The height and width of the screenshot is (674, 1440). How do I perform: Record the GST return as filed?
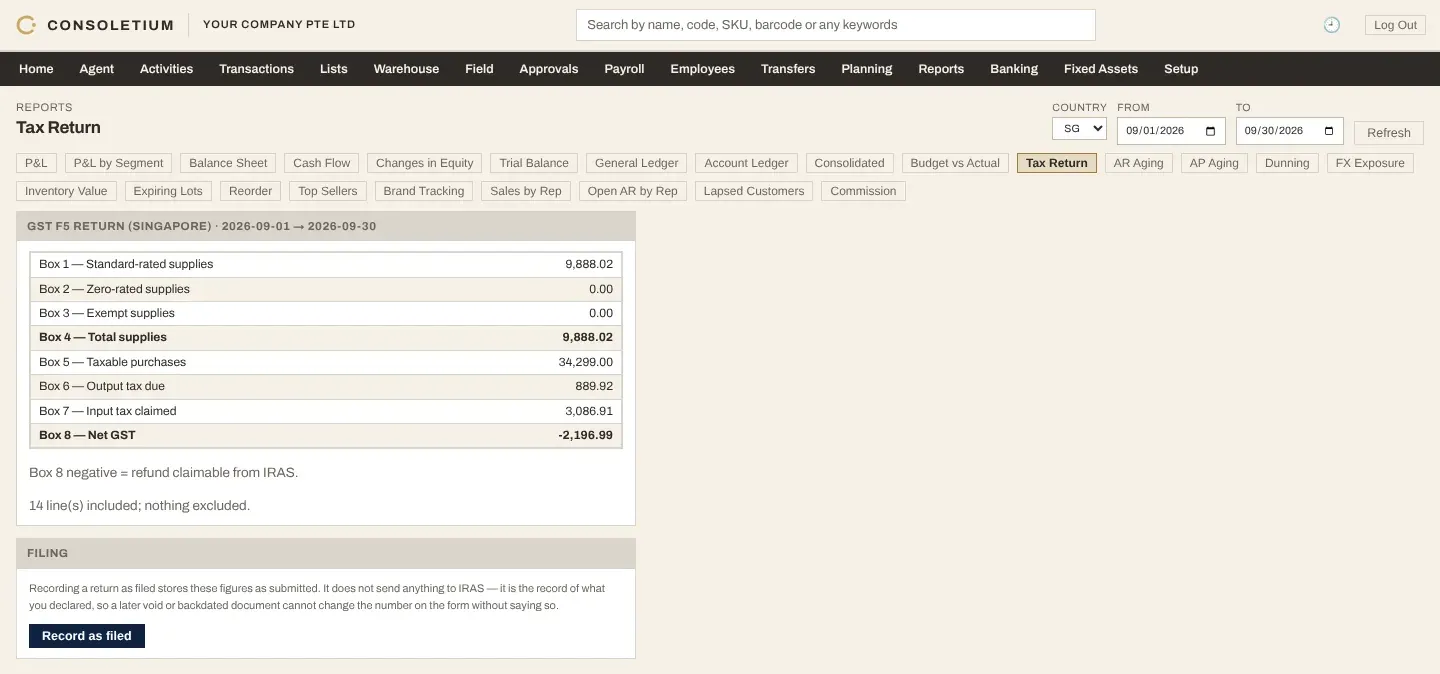pyautogui.click(x=87, y=636)
